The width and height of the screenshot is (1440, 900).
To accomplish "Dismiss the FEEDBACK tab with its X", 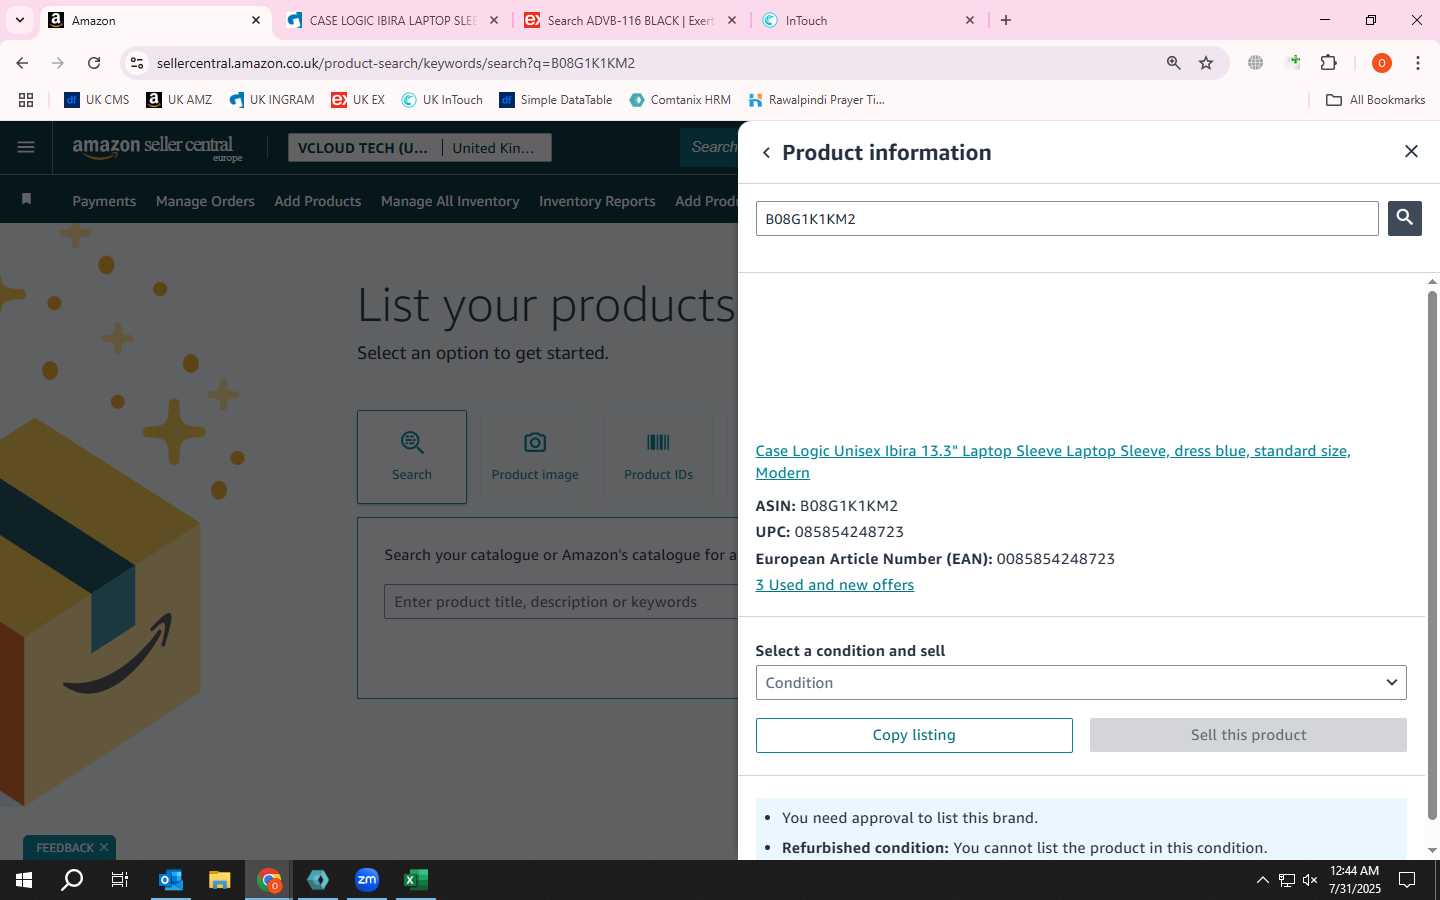I will 104,847.
